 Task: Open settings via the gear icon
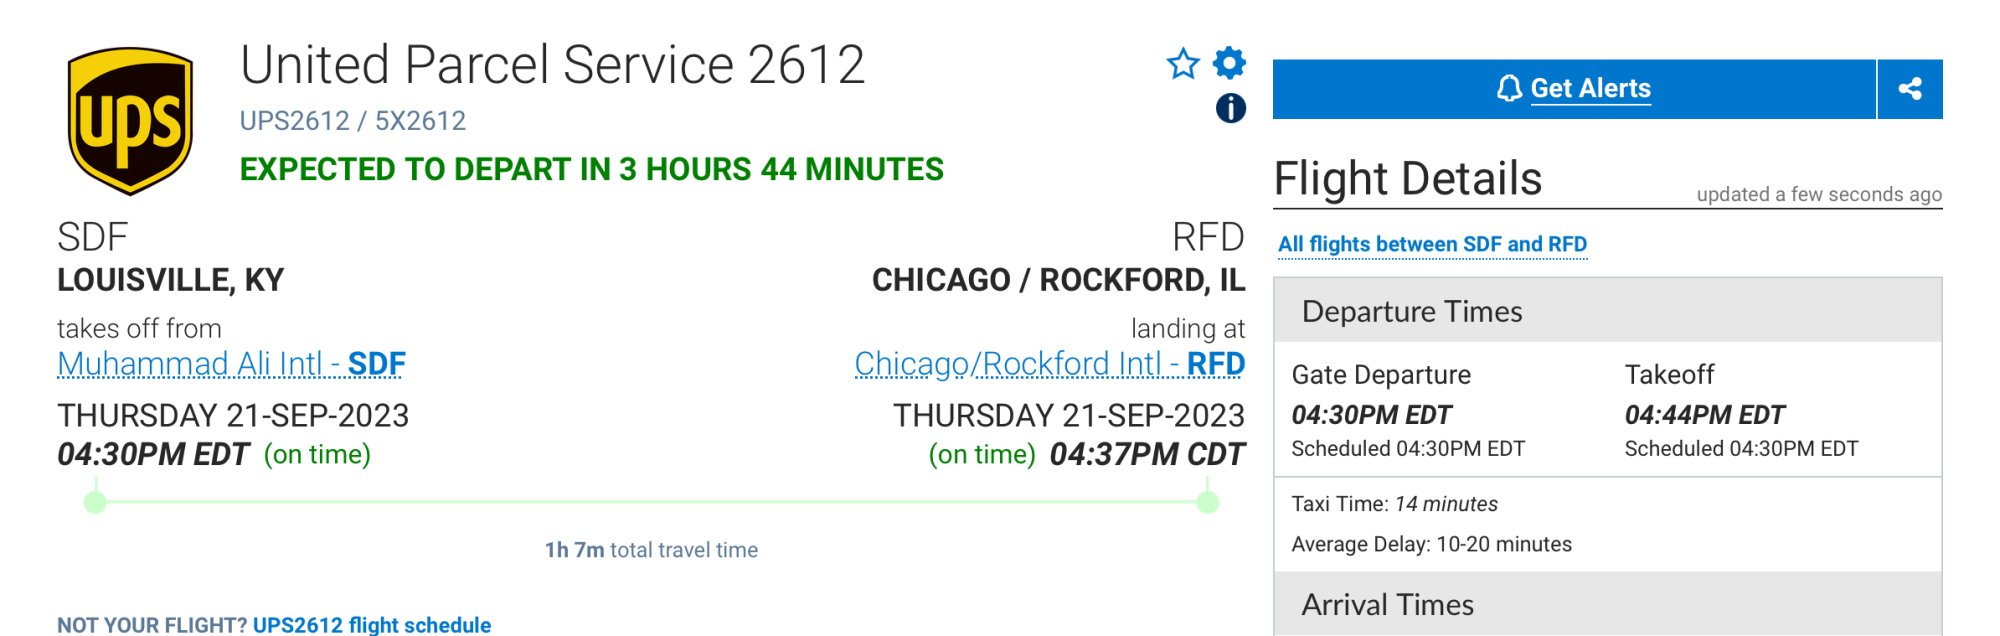coord(1229,63)
